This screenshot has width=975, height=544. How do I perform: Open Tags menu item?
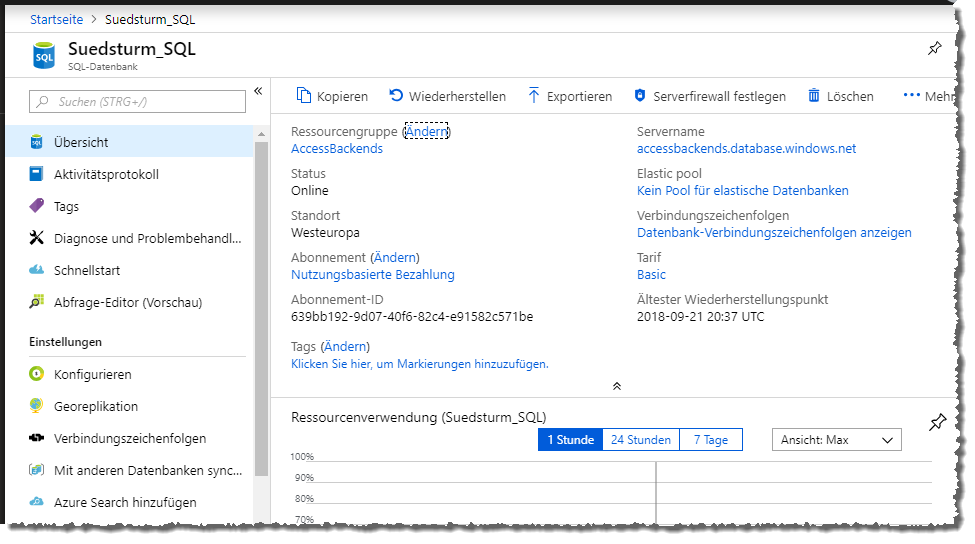(x=129, y=206)
